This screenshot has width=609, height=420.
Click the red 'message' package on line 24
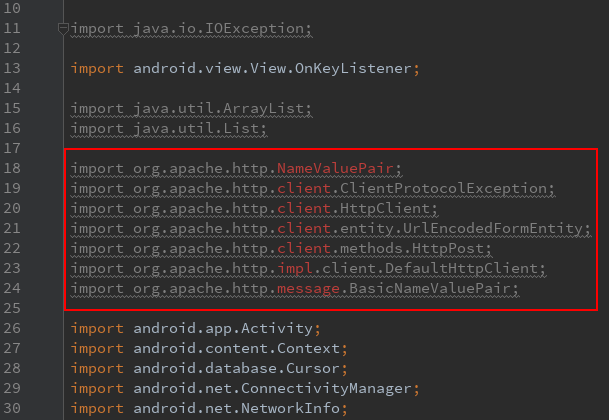(308, 289)
